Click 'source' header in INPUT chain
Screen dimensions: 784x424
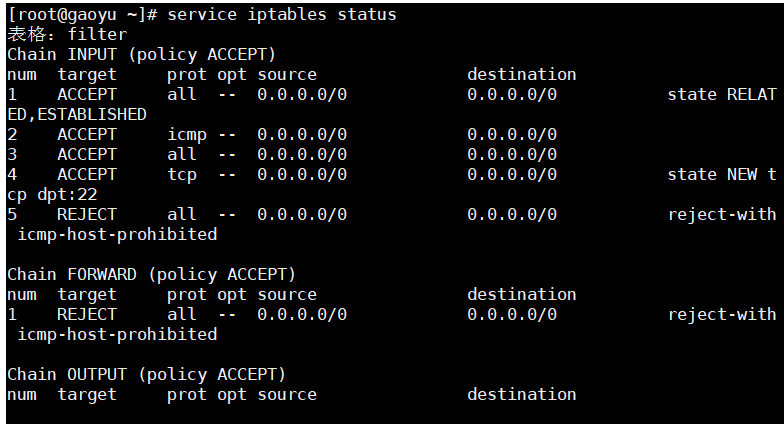coord(287,75)
